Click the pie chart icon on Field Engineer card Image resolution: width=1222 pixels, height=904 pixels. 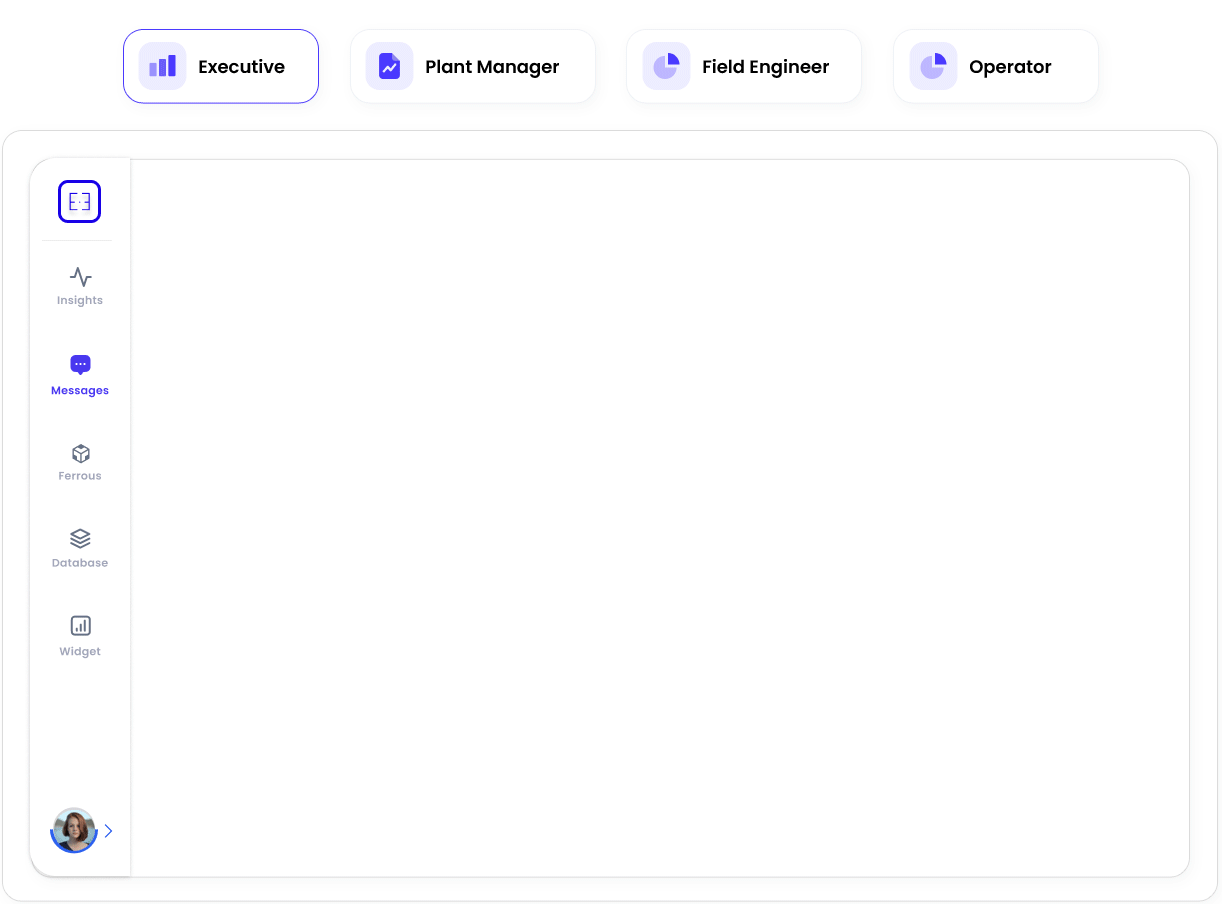[x=665, y=66]
